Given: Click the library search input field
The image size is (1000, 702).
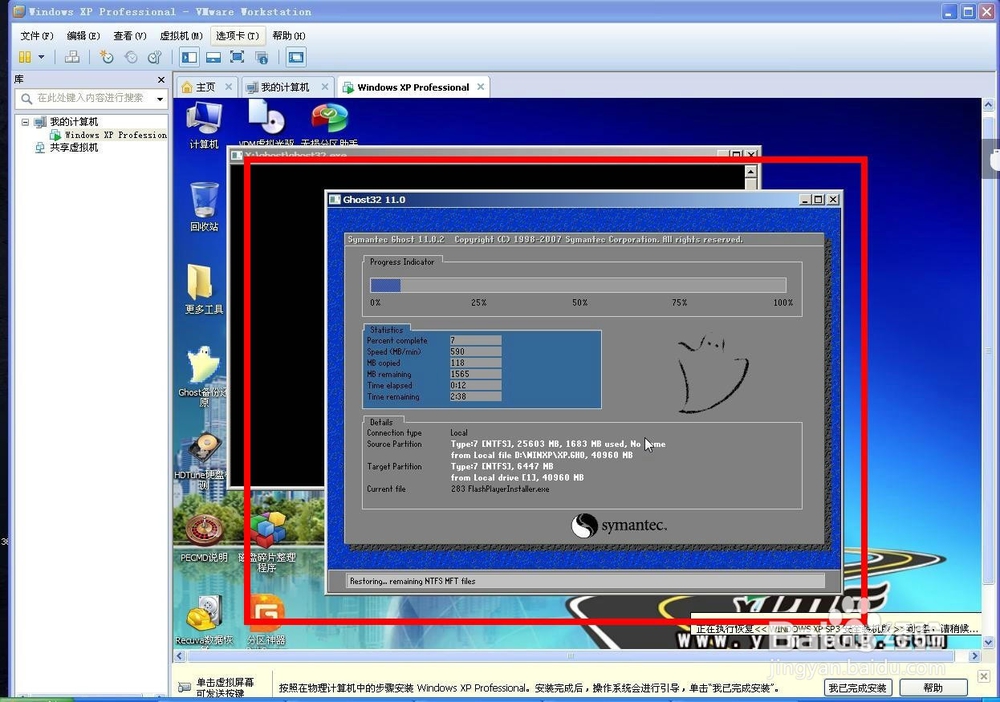Looking at the screenshot, I should (x=89, y=98).
